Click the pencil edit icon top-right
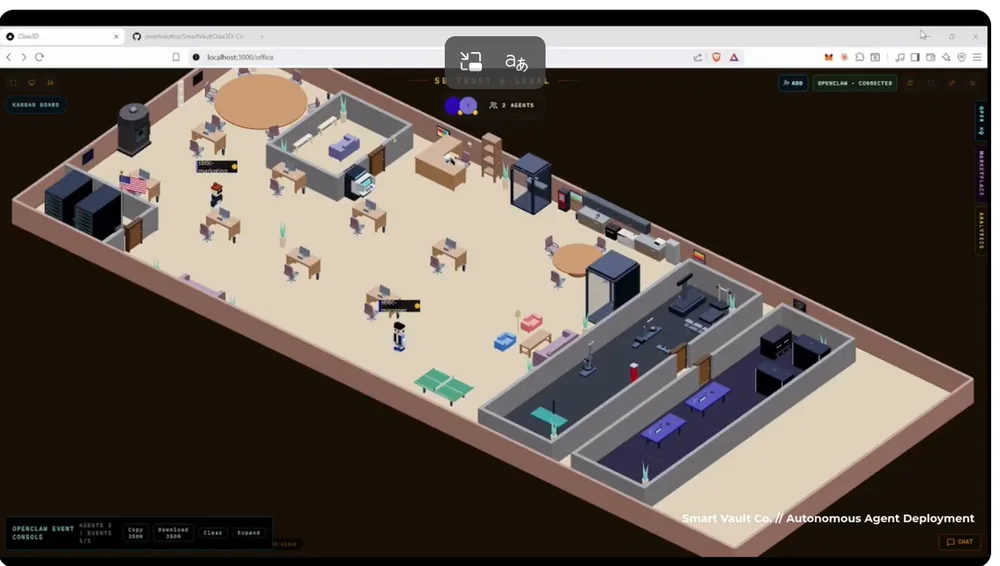Screen dimensions: 1000x566 (952, 83)
